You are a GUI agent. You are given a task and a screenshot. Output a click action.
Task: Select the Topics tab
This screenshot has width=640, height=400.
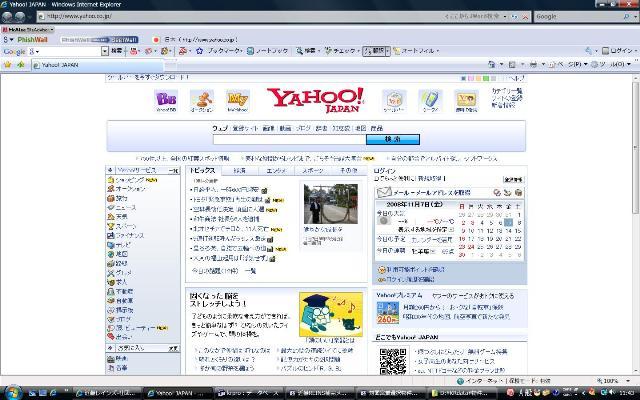point(202,170)
